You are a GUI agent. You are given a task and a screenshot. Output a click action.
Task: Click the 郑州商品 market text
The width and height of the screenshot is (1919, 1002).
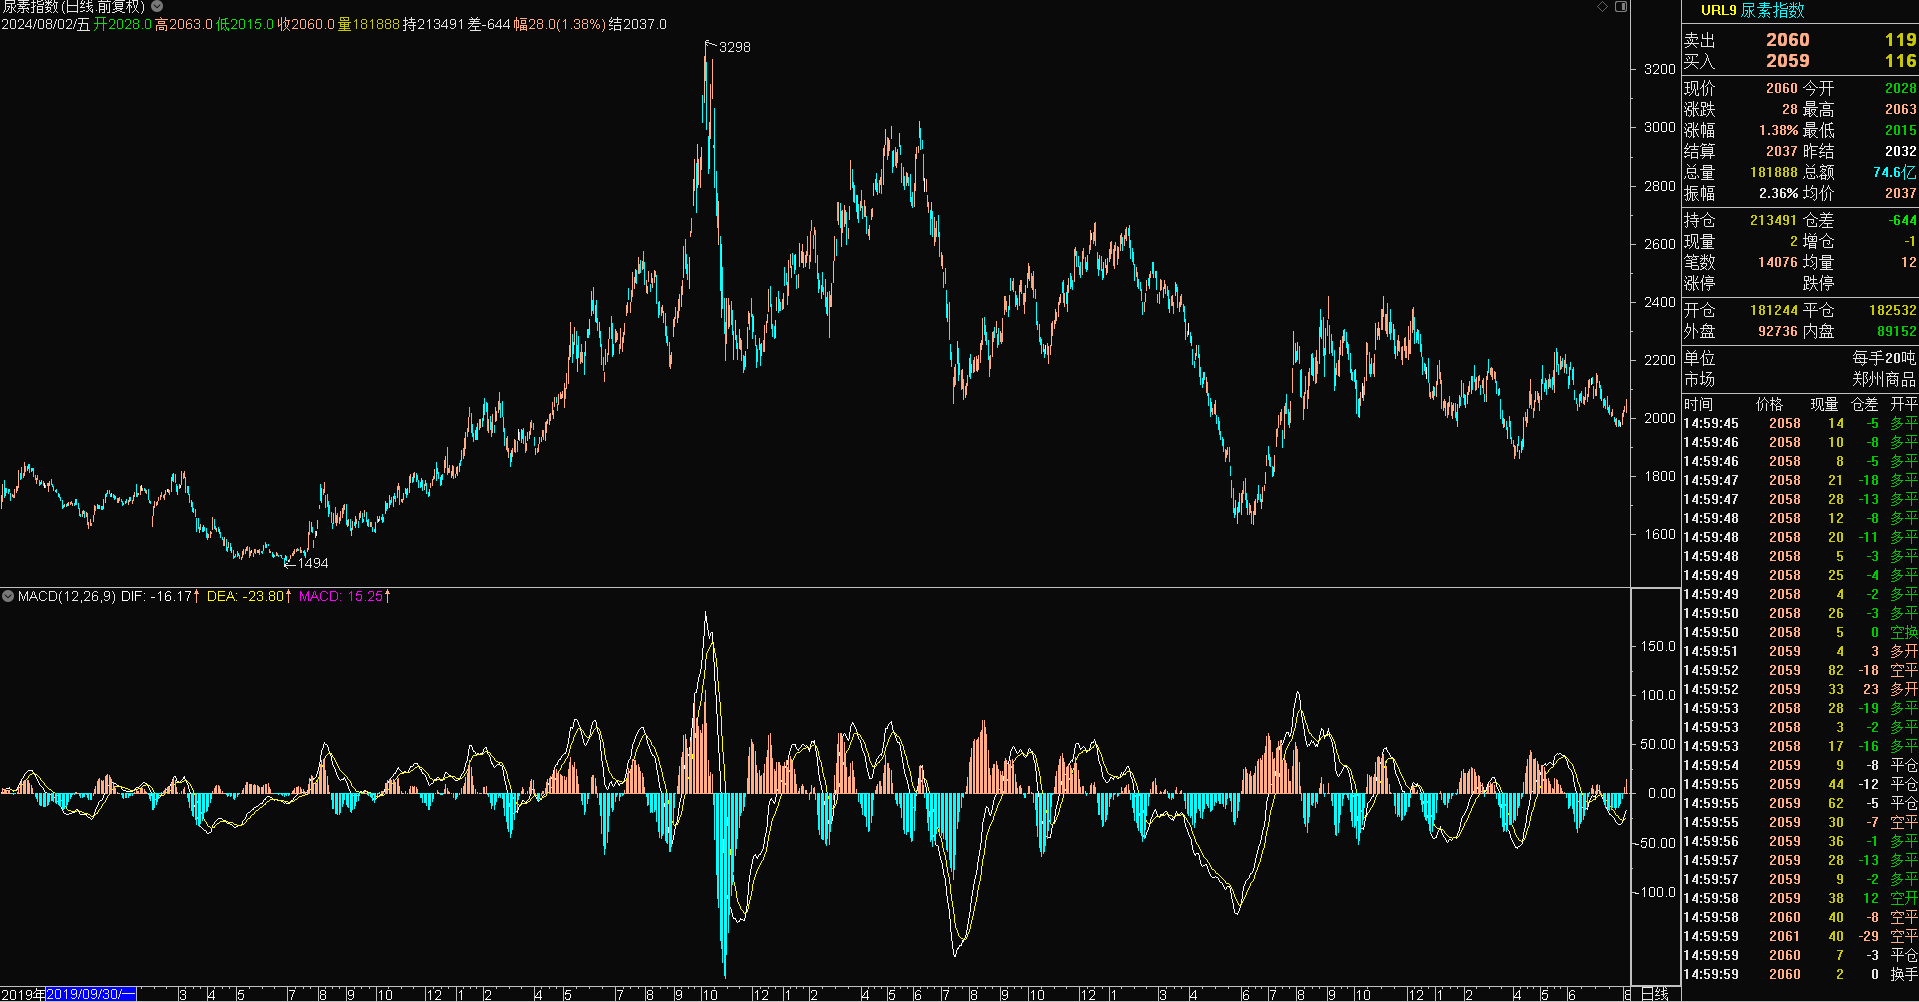1884,379
